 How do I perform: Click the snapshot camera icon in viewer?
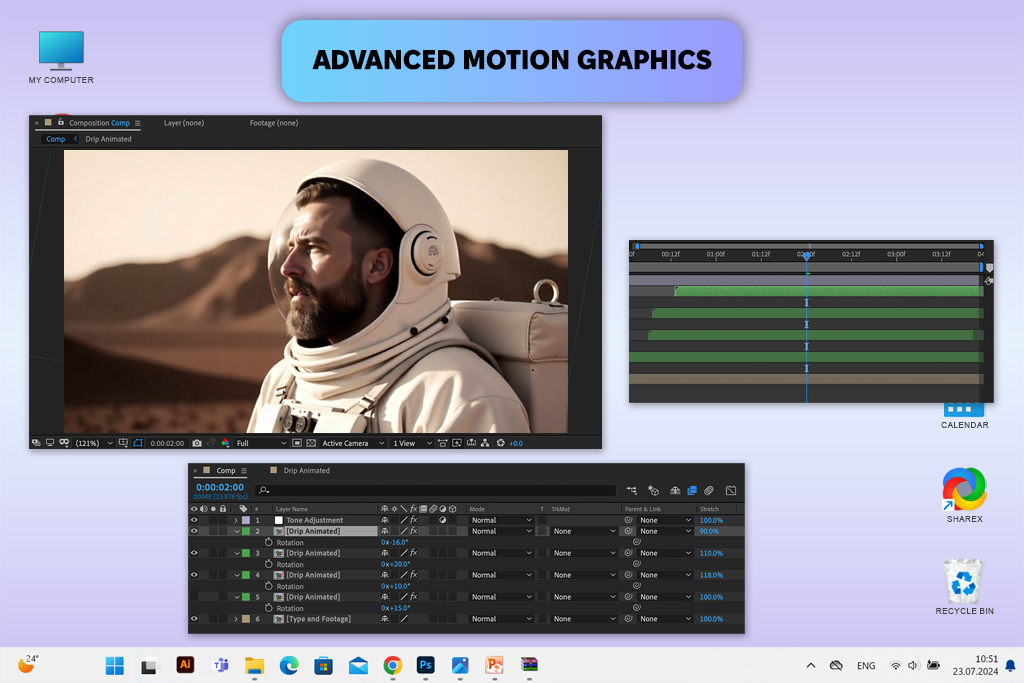coord(197,443)
